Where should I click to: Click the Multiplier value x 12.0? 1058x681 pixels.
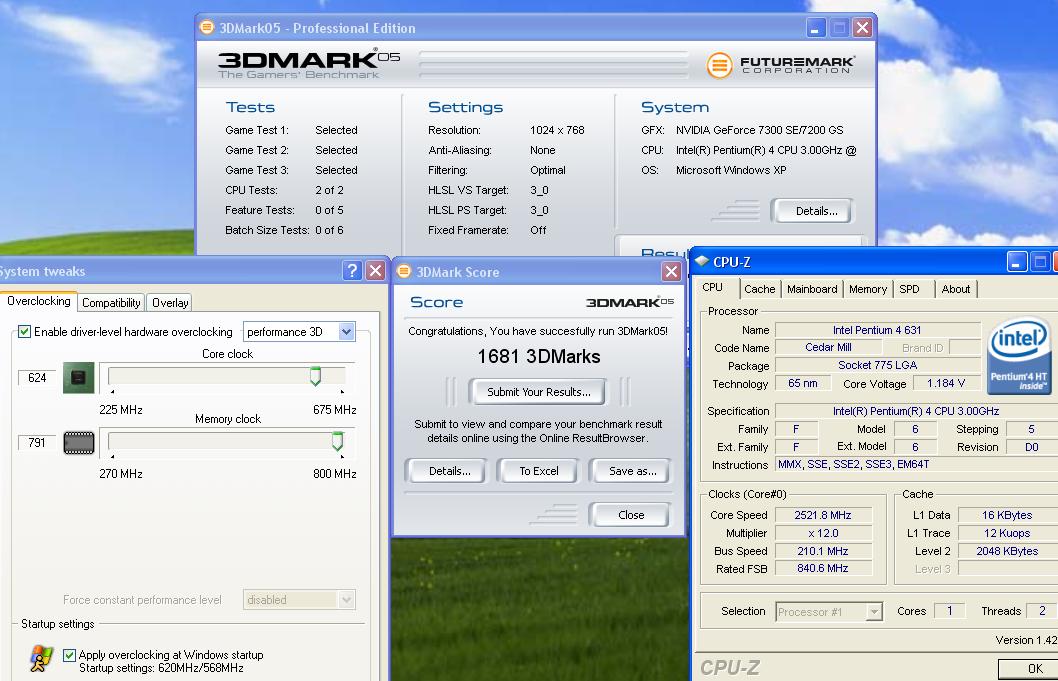(823, 533)
